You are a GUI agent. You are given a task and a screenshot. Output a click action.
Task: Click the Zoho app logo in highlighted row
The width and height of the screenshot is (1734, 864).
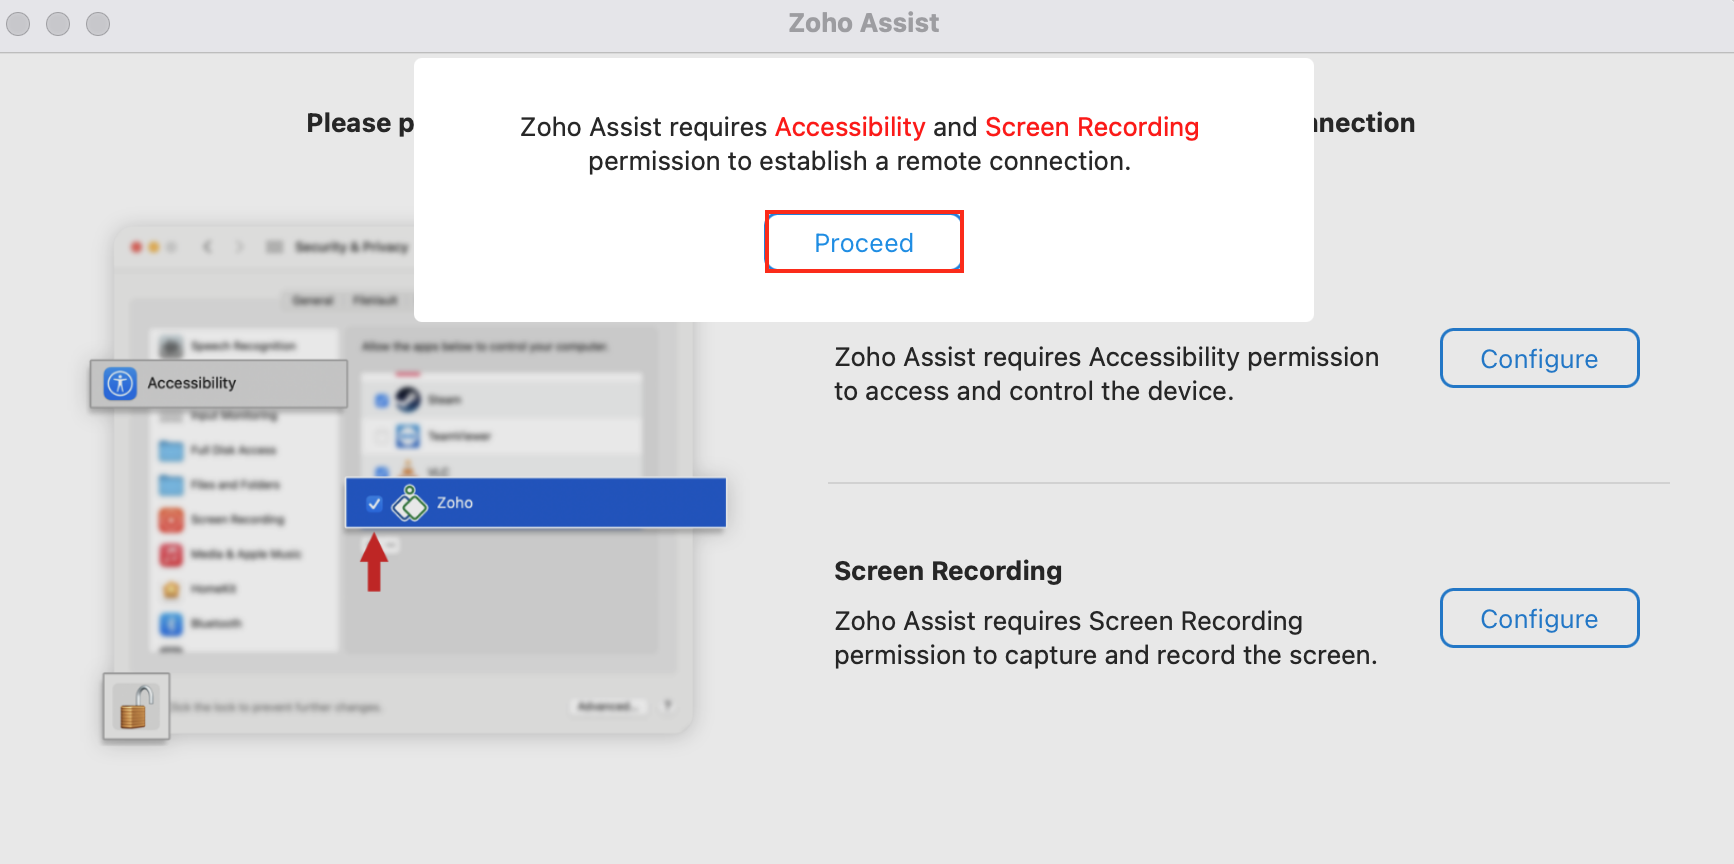pyautogui.click(x=409, y=503)
